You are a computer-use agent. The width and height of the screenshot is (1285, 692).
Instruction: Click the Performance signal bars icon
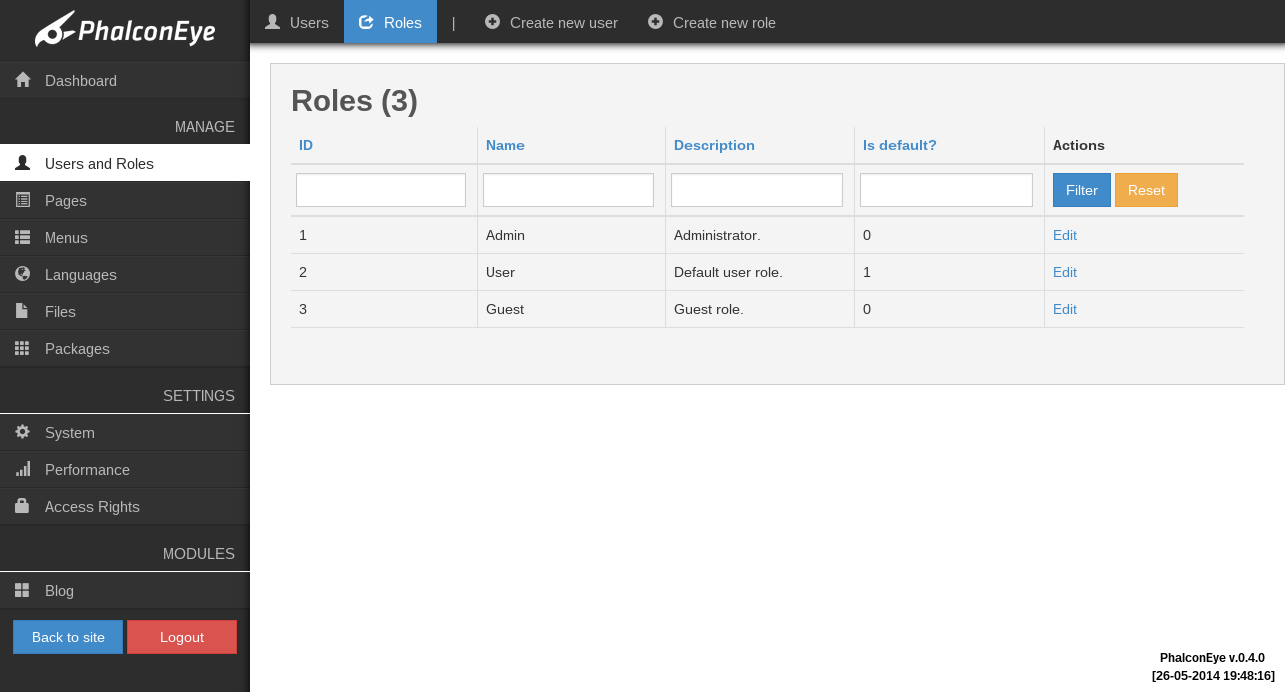[23, 469]
